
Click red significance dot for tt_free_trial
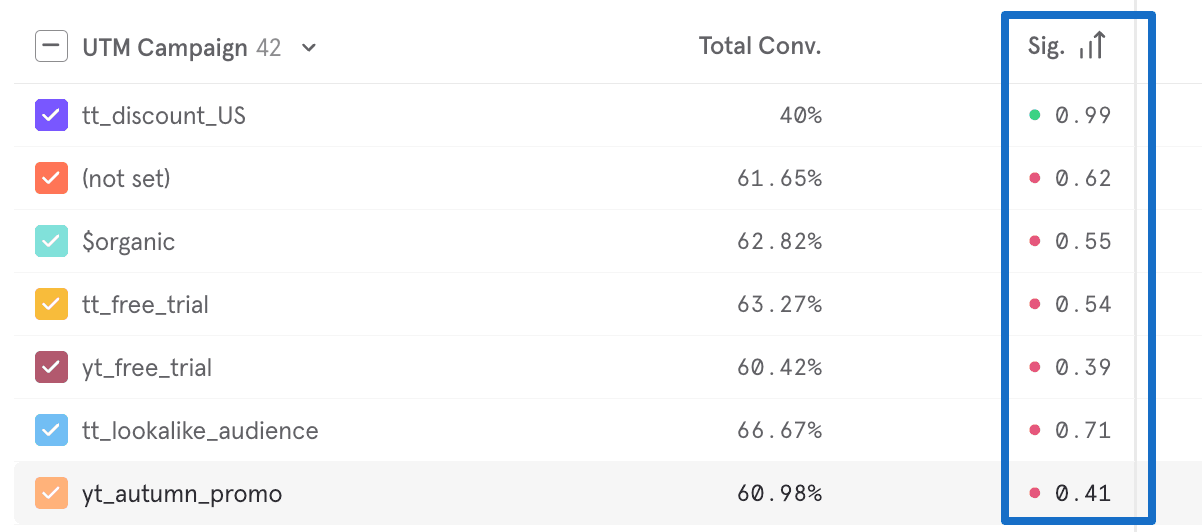click(x=1035, y=305)
